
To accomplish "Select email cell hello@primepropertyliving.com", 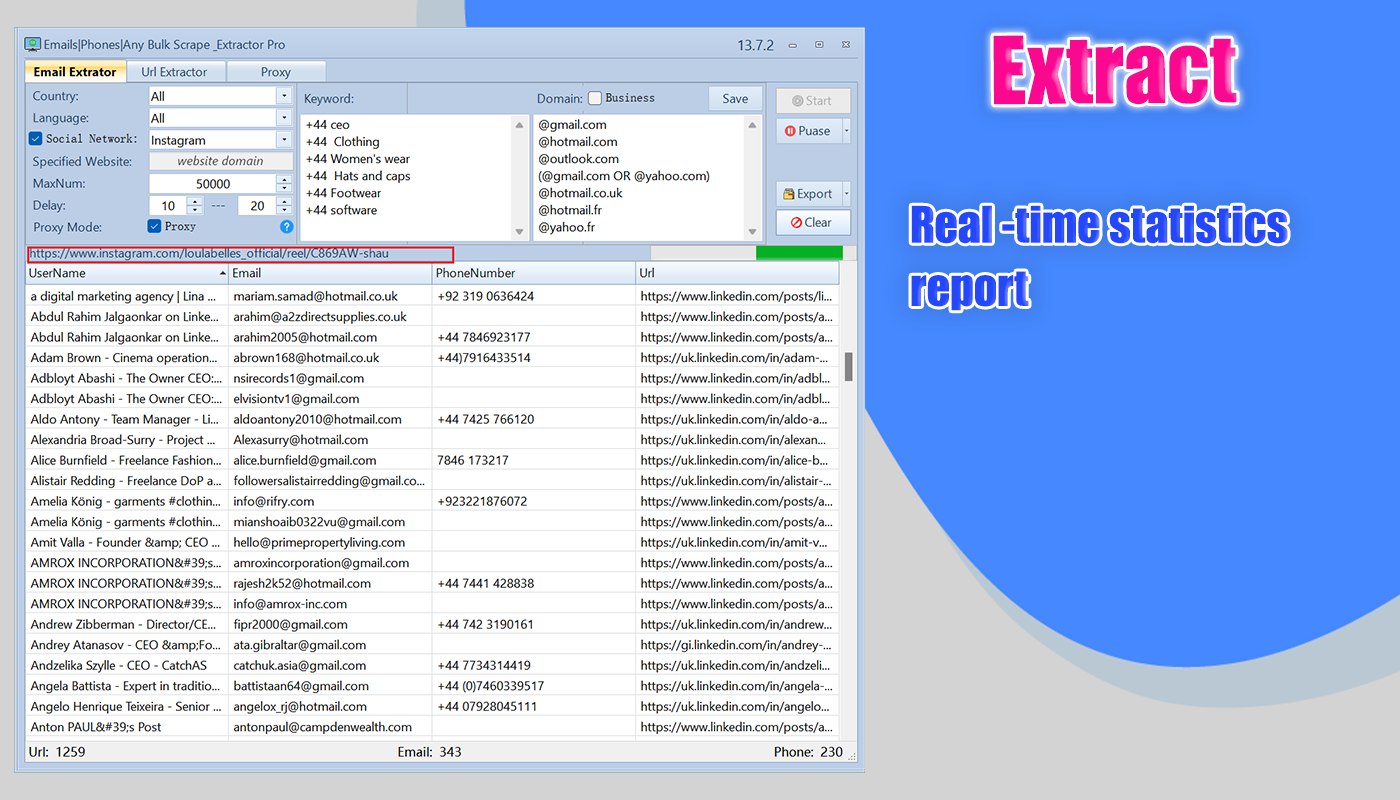I will [x=330, y=542].
